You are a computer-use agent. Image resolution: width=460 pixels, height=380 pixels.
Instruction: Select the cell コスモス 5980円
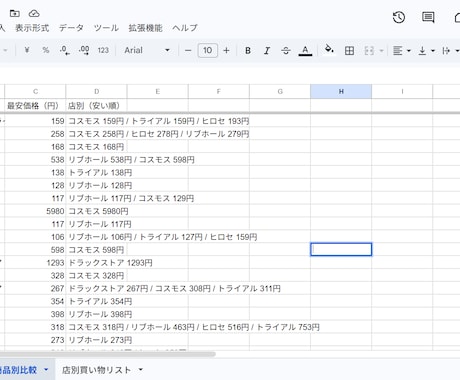click(96, 211)
